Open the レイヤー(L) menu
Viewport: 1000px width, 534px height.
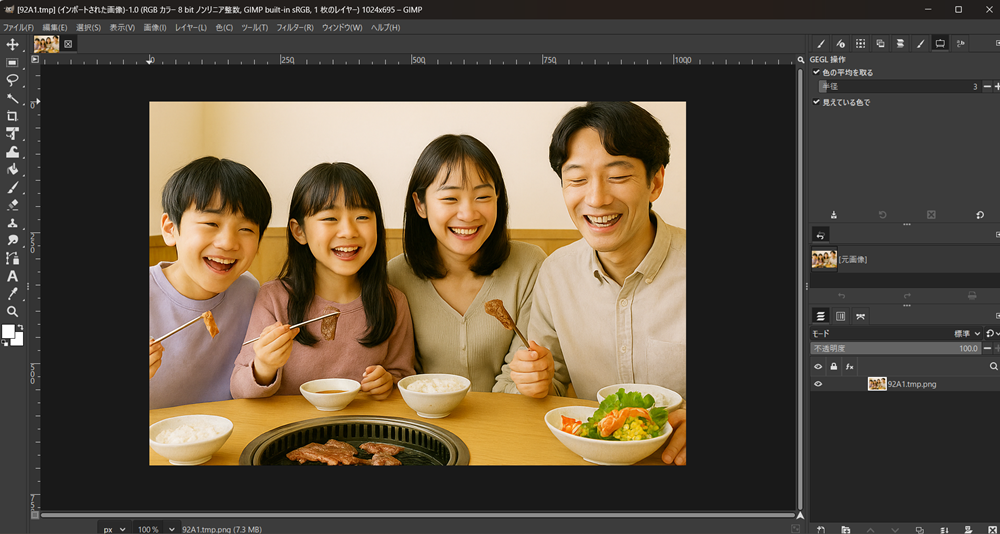191,27
